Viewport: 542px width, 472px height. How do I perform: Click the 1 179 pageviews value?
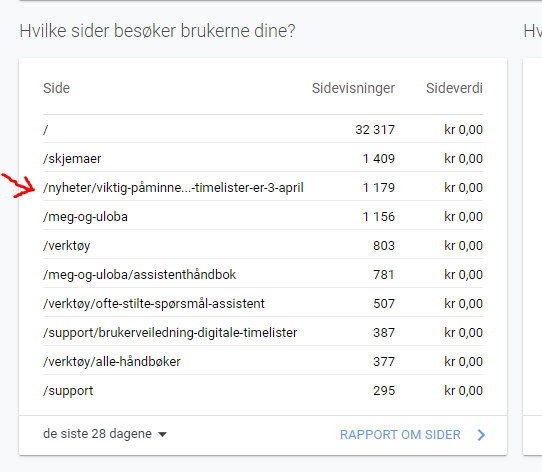pos(379,188)
